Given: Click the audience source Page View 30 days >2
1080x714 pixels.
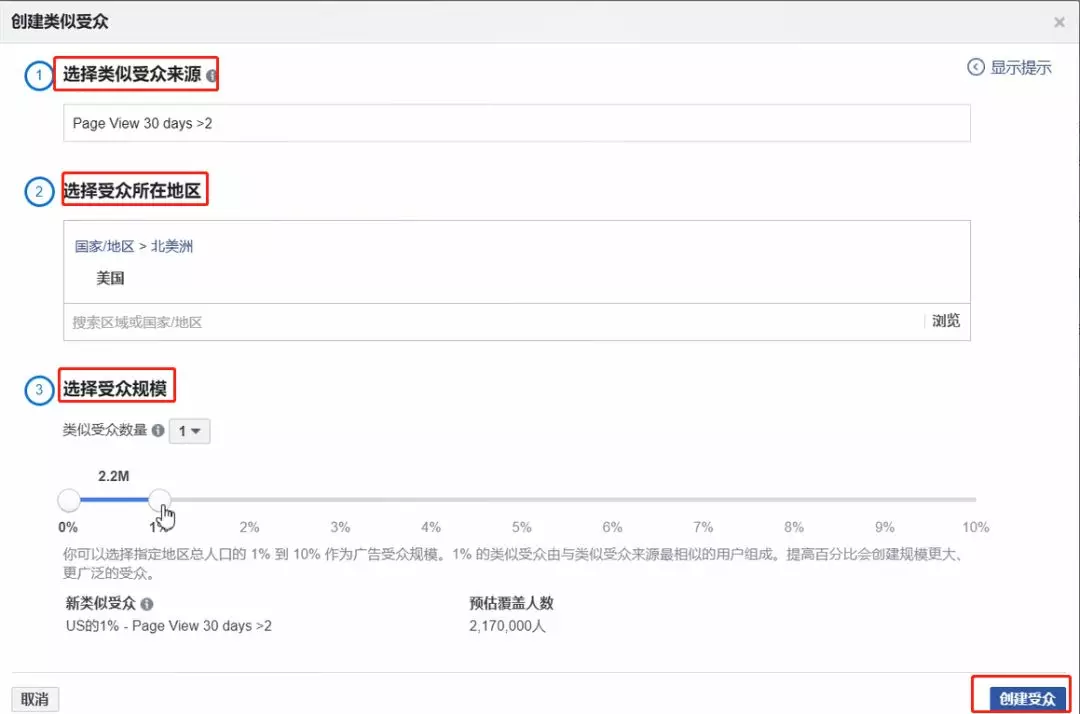Looking at the screenshot, I should pos(519,122).
